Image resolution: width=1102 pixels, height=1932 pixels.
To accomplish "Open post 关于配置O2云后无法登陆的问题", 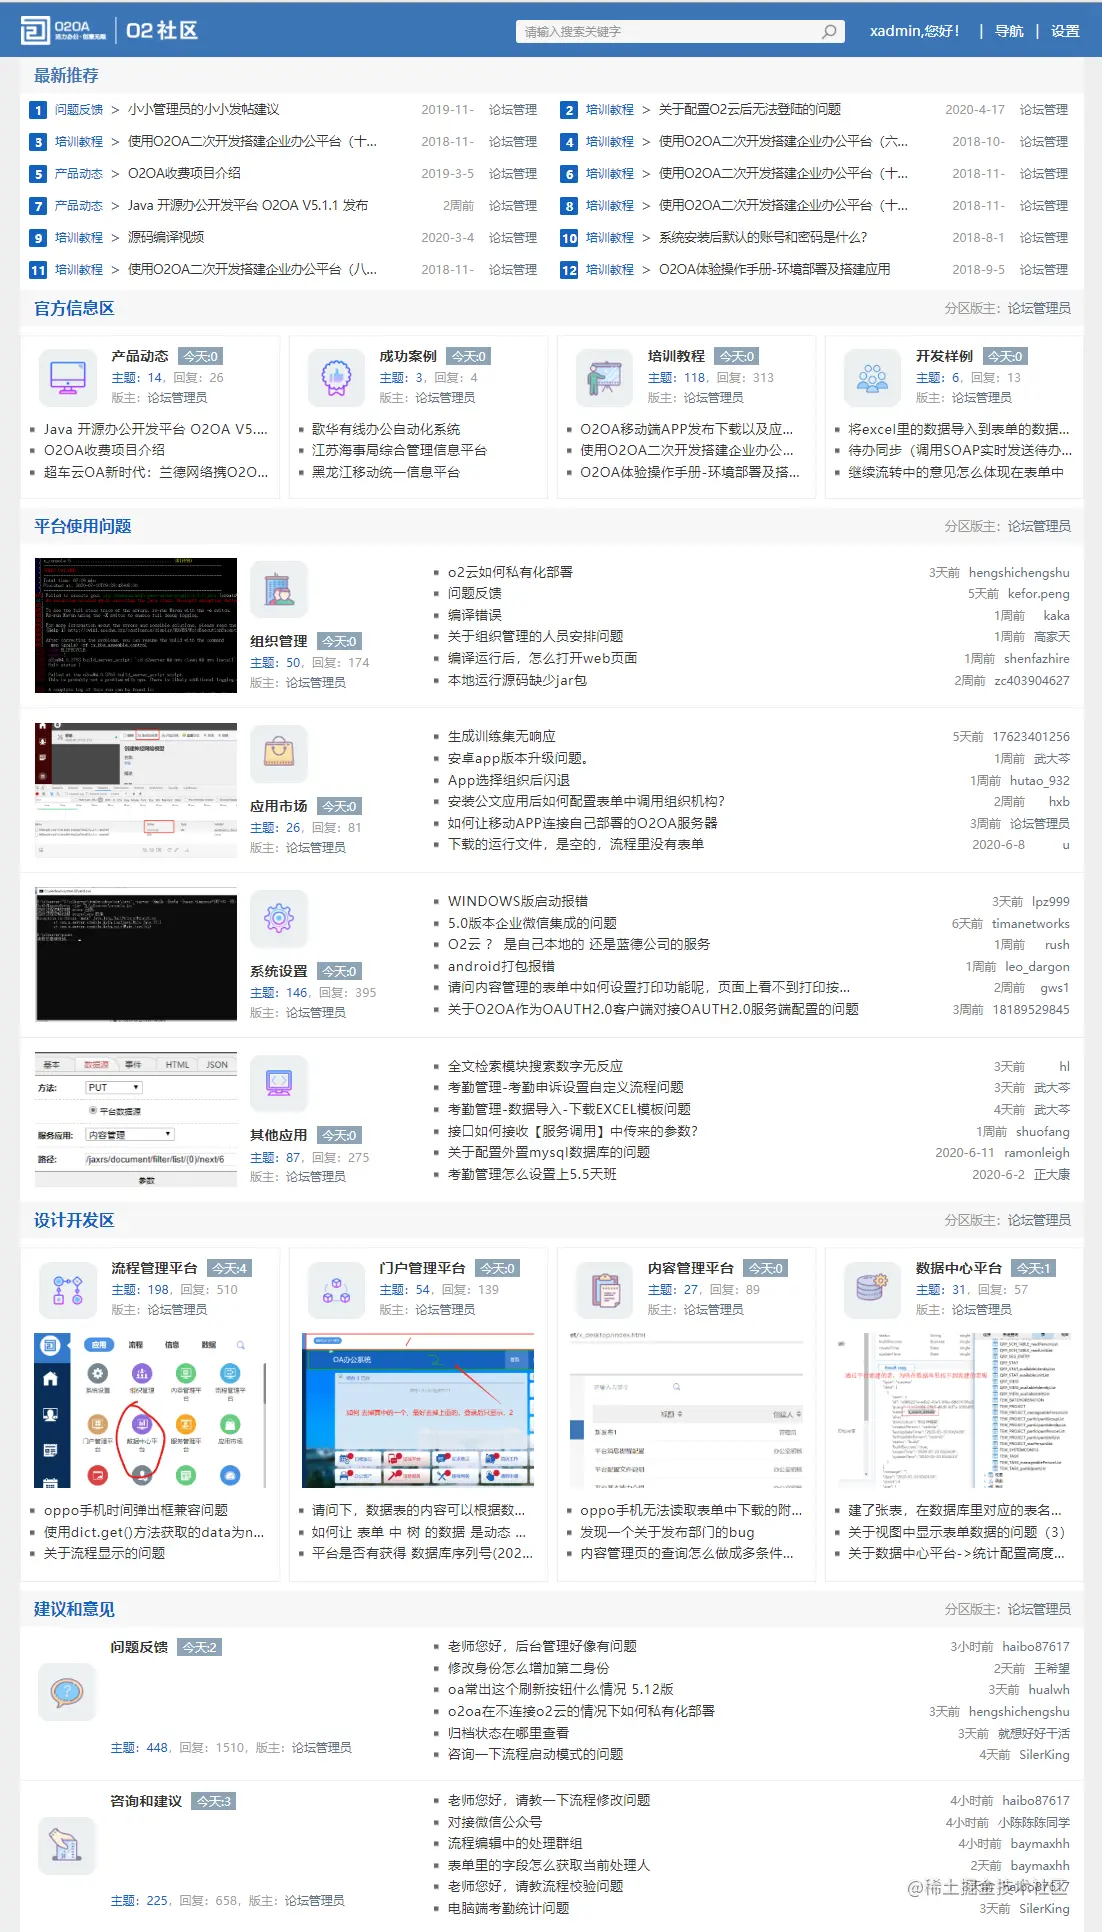I will (x=750, y=110).
